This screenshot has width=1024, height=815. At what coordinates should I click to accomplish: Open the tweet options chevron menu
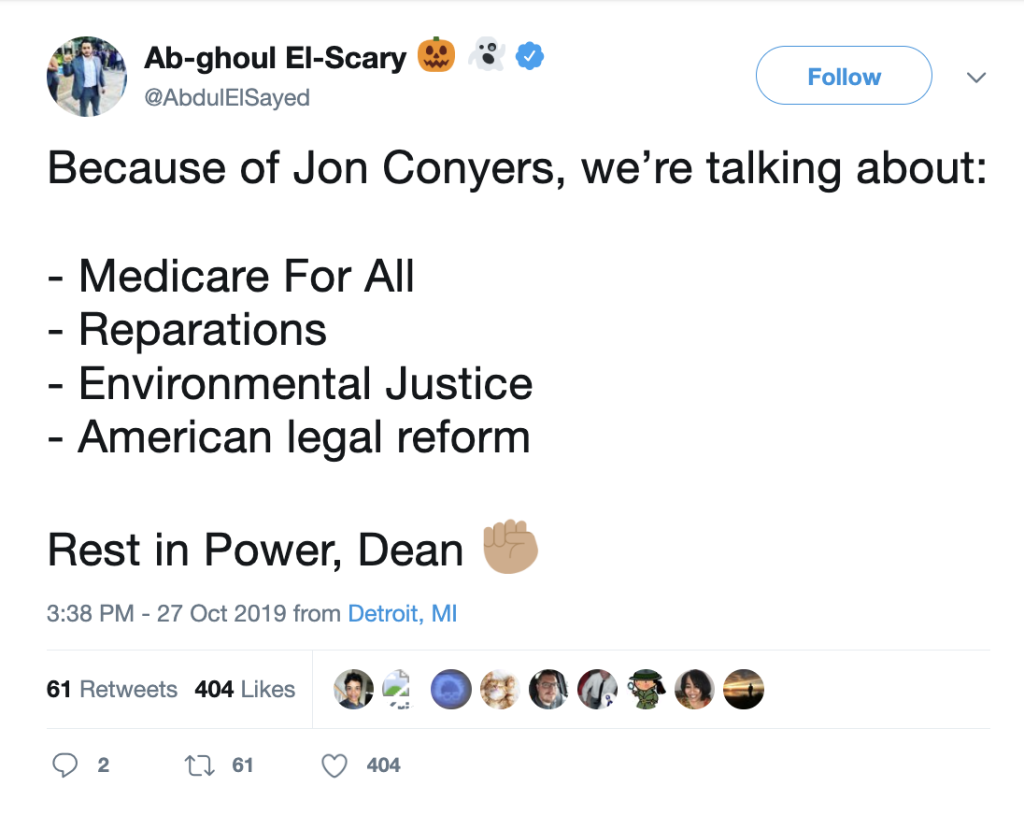[x=976, y=77]
